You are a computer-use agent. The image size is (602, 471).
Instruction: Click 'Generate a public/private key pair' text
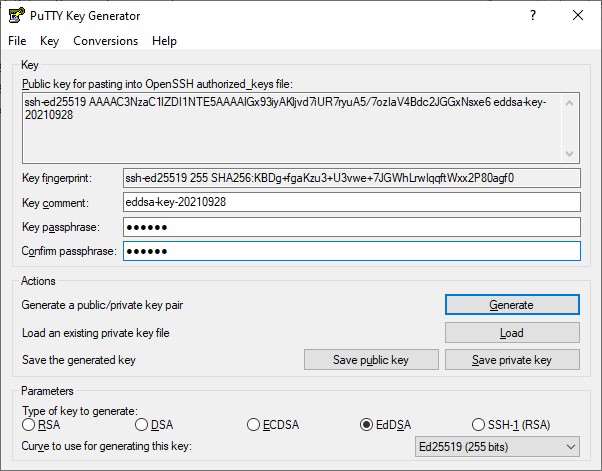(102, 305)
